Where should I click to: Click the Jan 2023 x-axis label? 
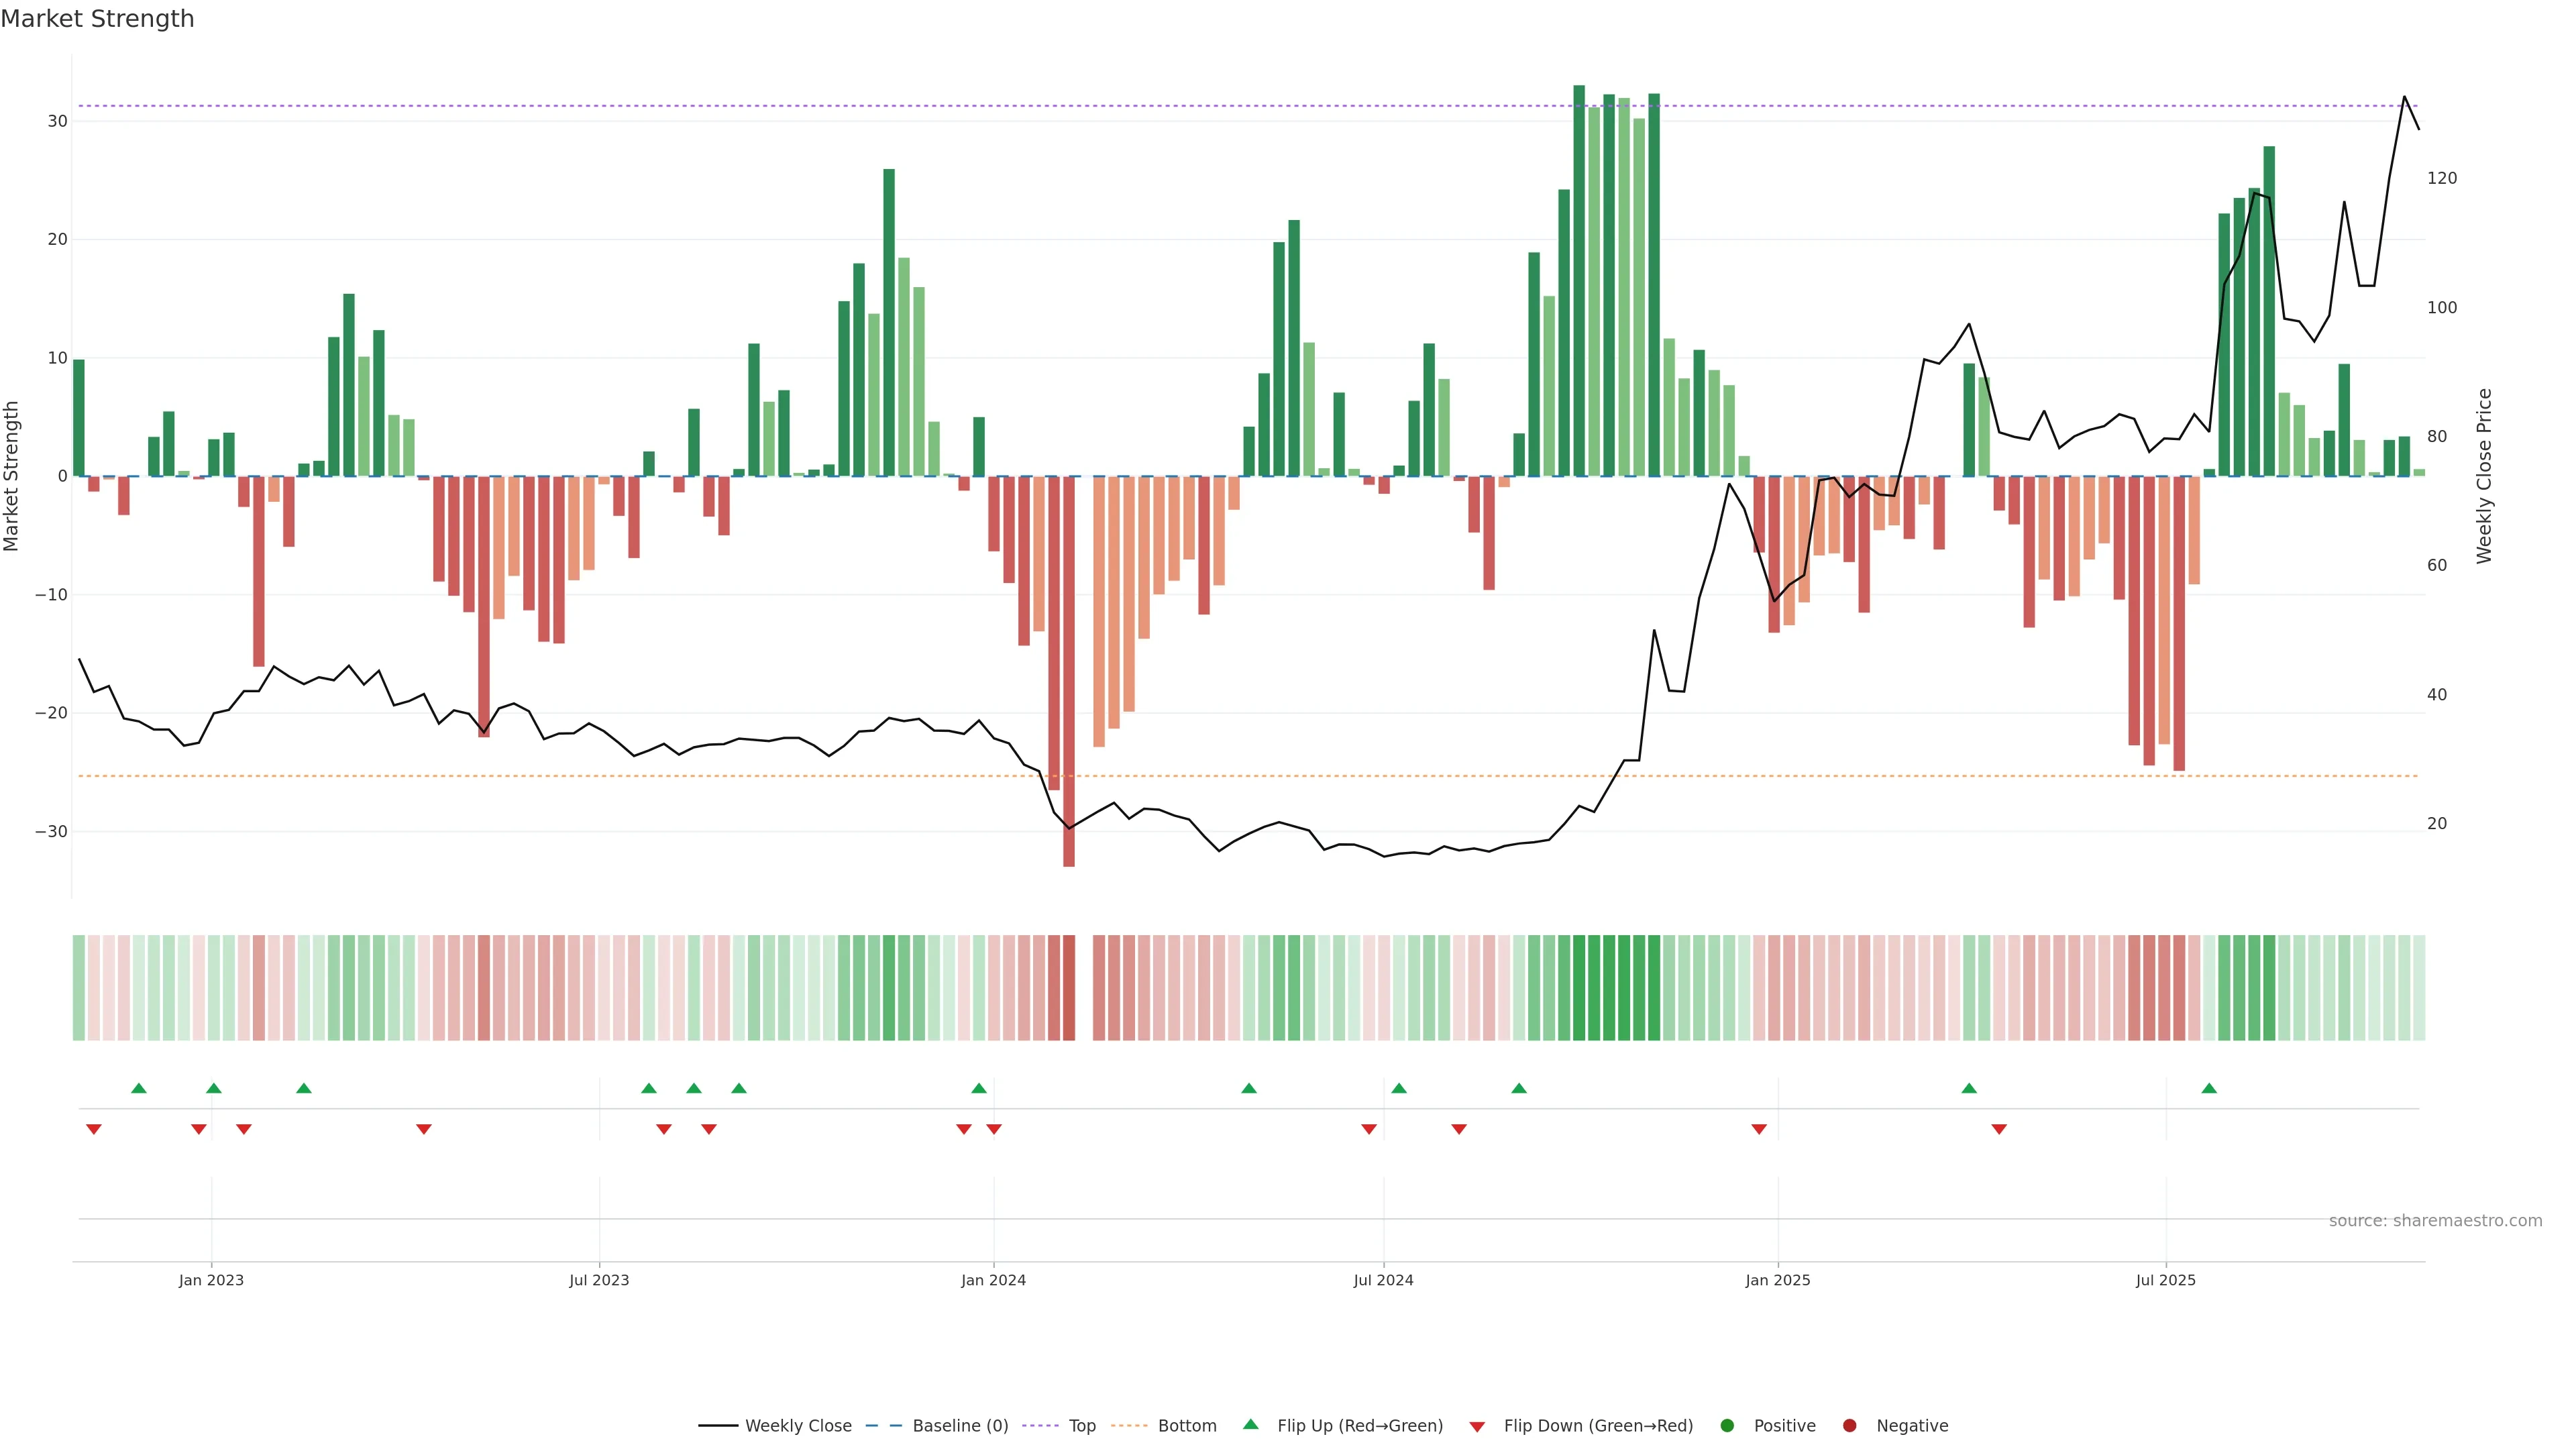tap(211, 1280)
